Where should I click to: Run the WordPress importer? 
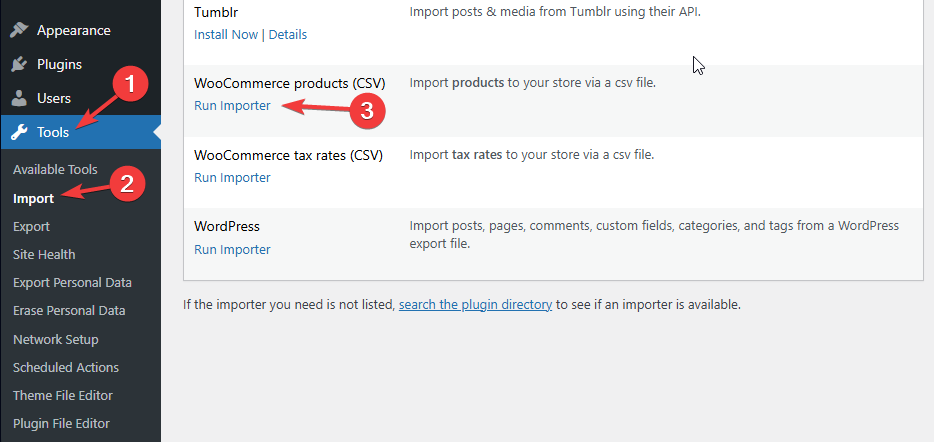tap(232, 249)
